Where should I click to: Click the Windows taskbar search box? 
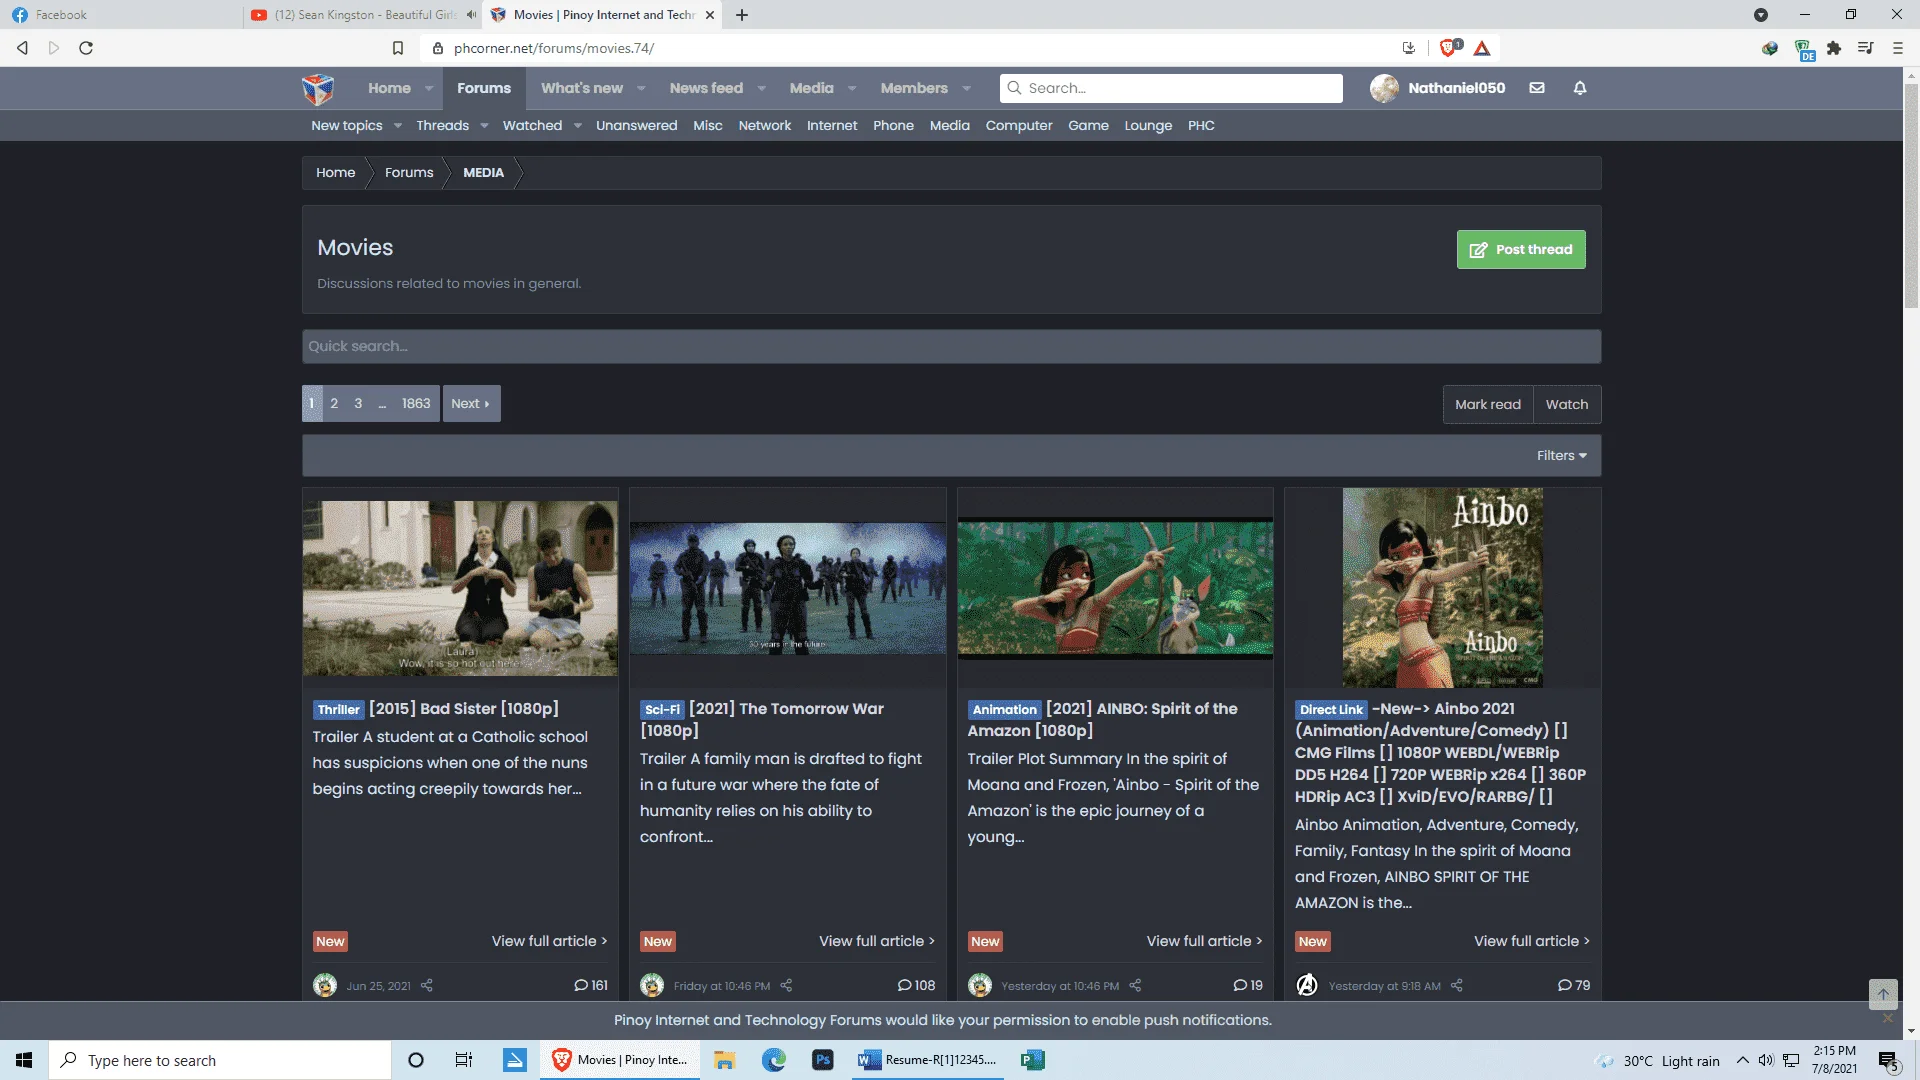pos(220,1060)
